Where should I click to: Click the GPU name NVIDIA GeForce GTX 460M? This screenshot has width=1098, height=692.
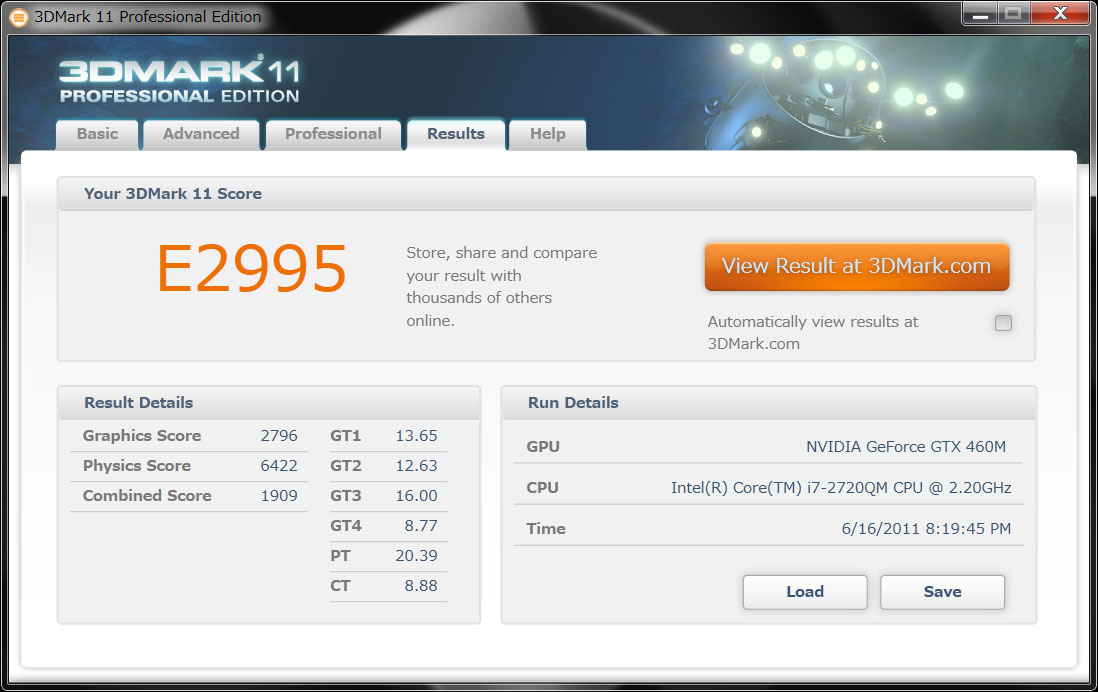click(905, 447)
